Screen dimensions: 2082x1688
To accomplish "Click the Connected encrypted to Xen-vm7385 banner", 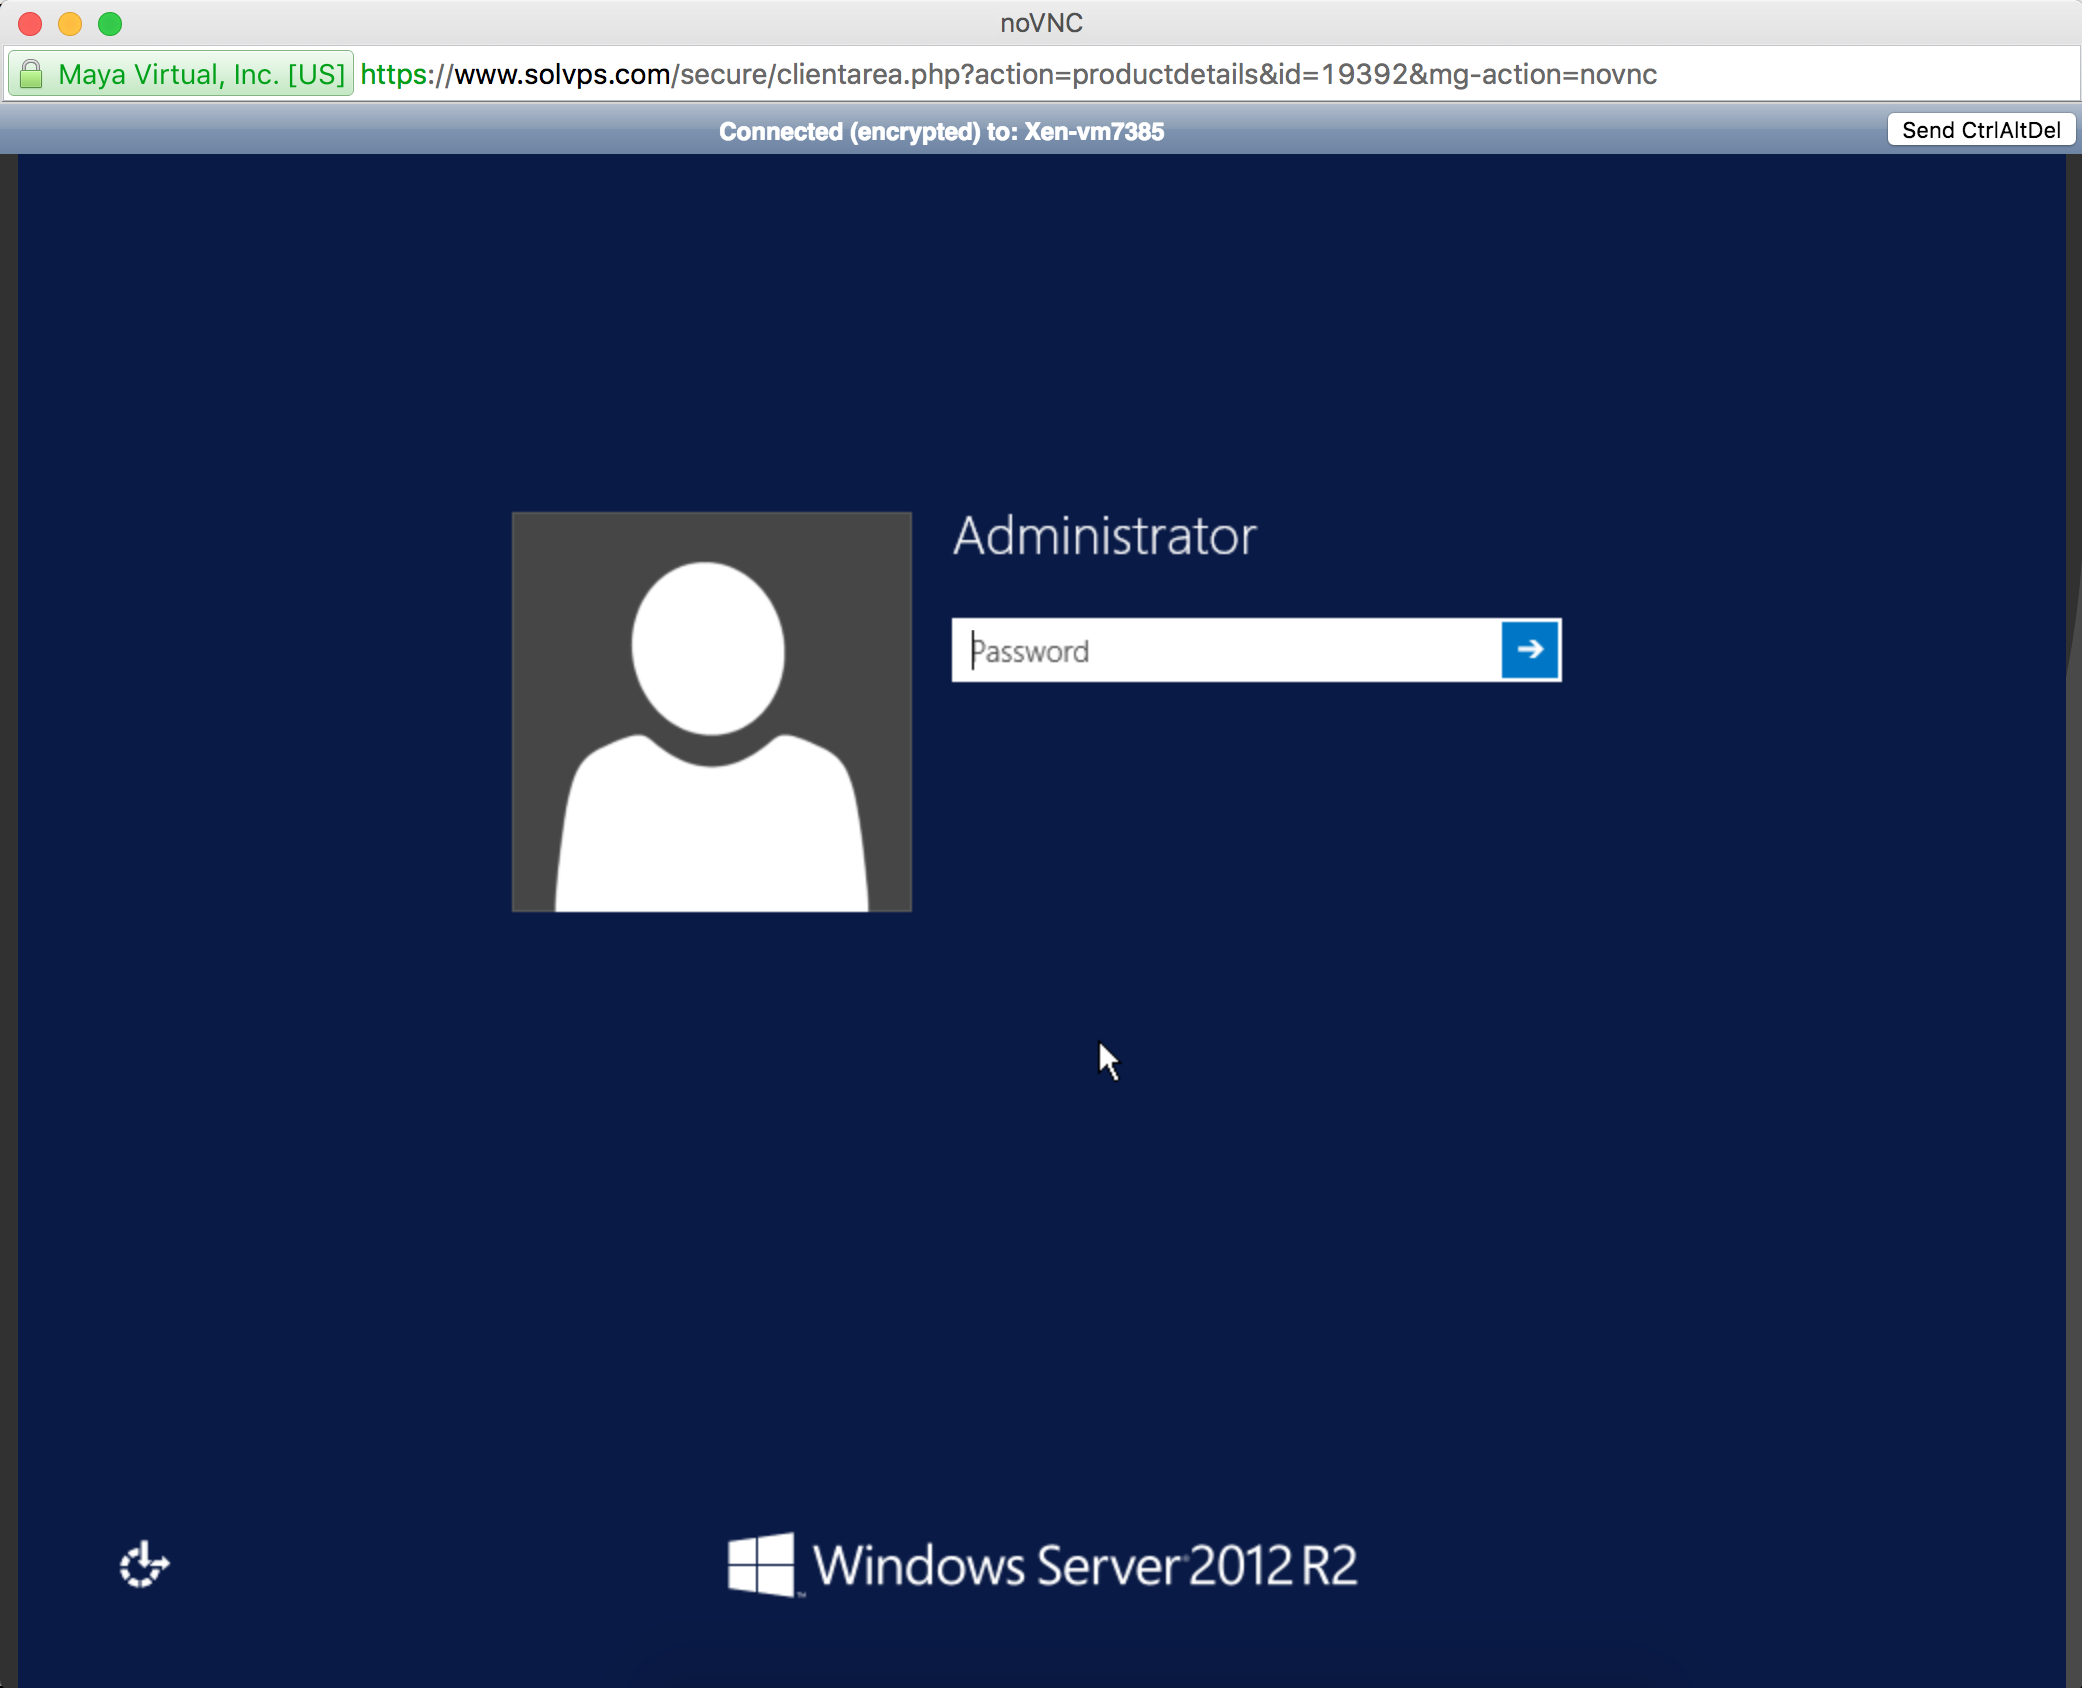I will (941, 130).
